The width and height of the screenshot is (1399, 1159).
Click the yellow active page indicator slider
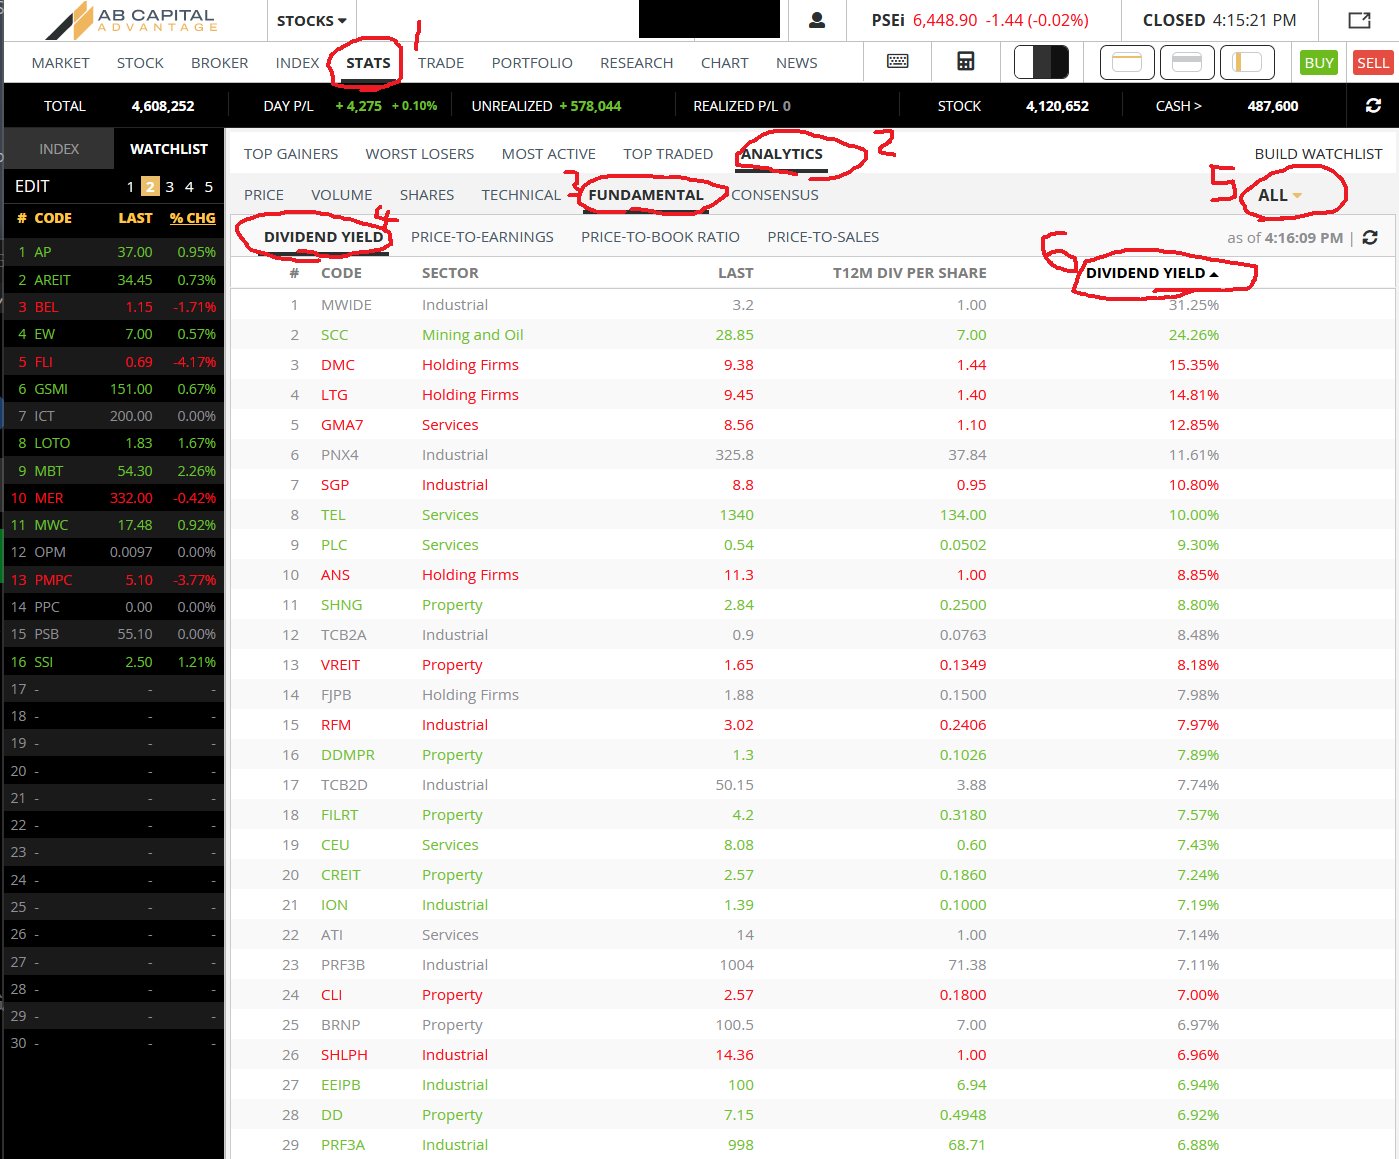pyautogui.click(x=150, y=186)
